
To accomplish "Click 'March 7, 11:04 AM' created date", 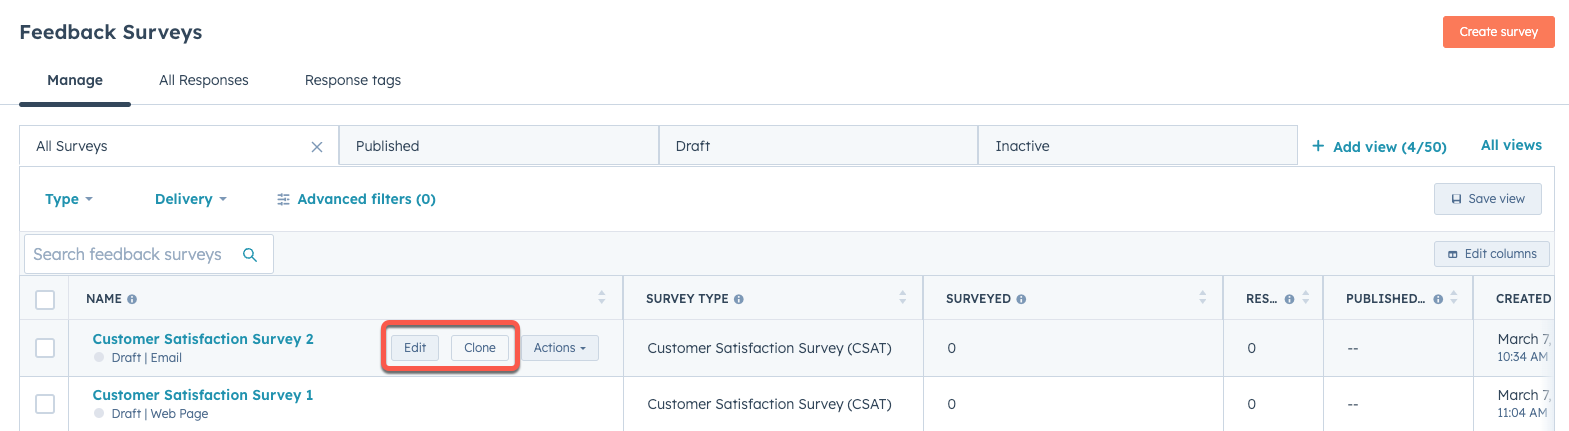I will (x=1523, y=403).
